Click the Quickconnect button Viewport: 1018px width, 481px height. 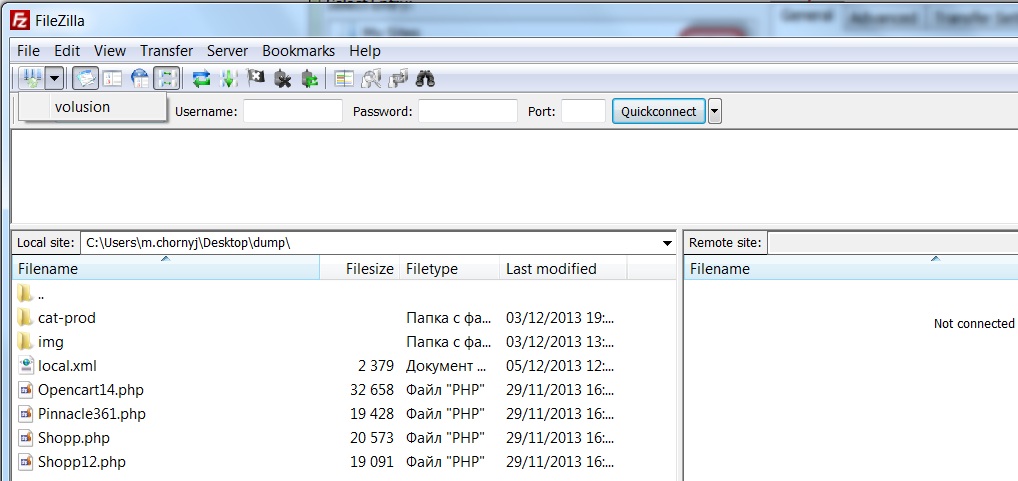click(x=658, y=111)
